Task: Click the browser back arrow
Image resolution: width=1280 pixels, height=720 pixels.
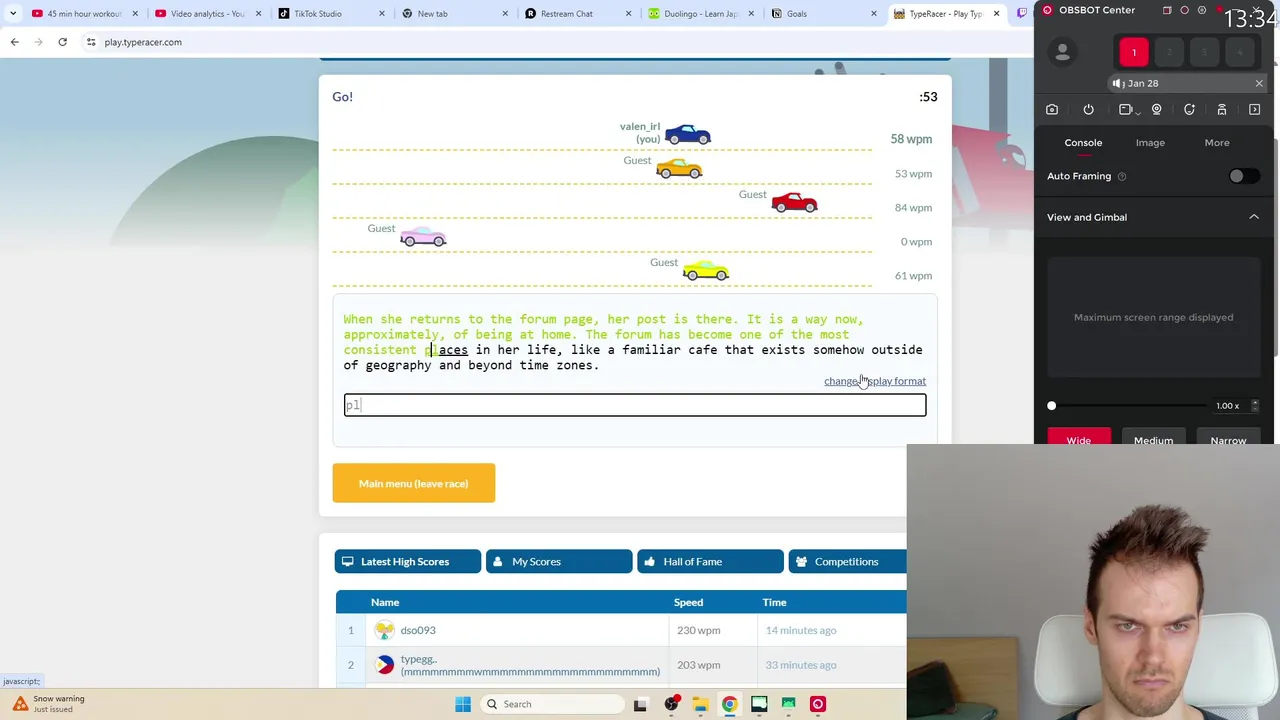Action: [14, 42]
